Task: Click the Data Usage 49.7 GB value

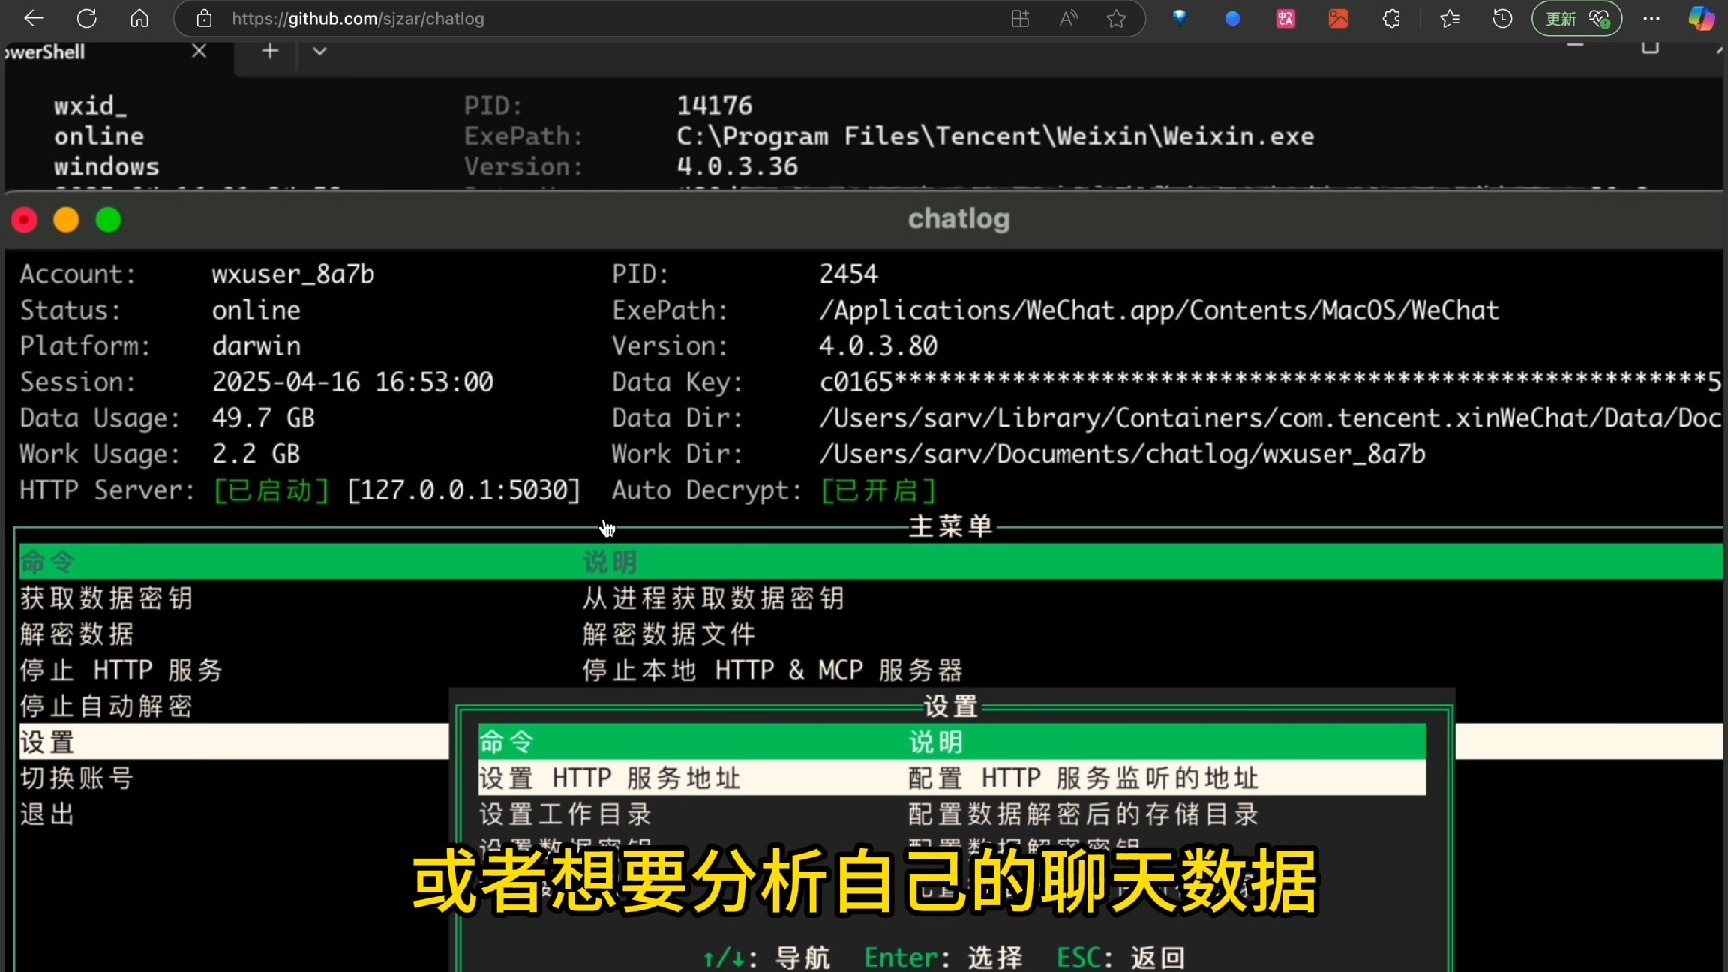Action: [263, 418]
